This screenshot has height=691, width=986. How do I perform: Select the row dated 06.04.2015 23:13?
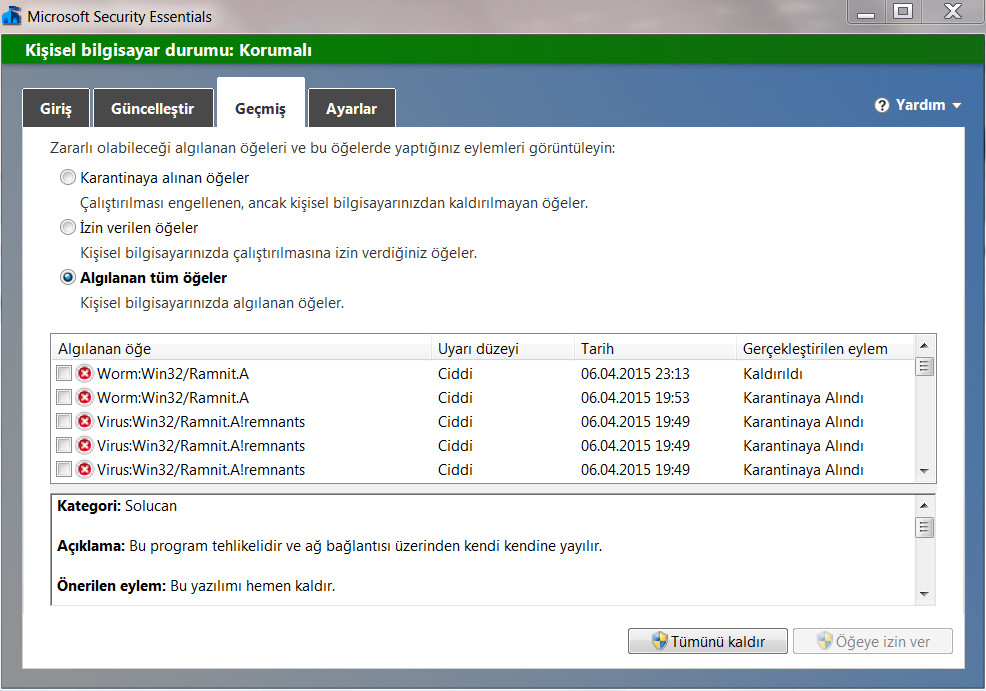coord(483,373)
